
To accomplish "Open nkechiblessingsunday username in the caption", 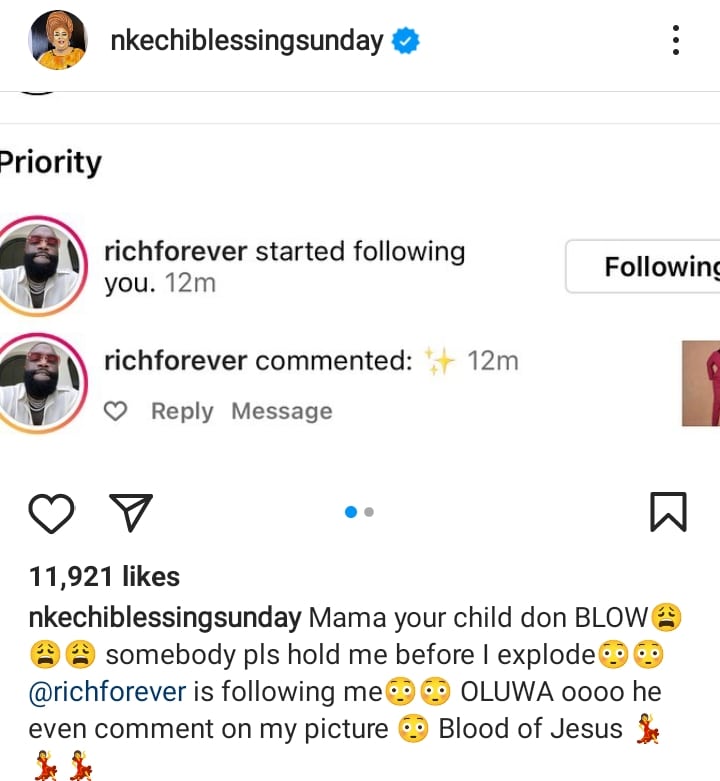I will [x=165, y=617].
